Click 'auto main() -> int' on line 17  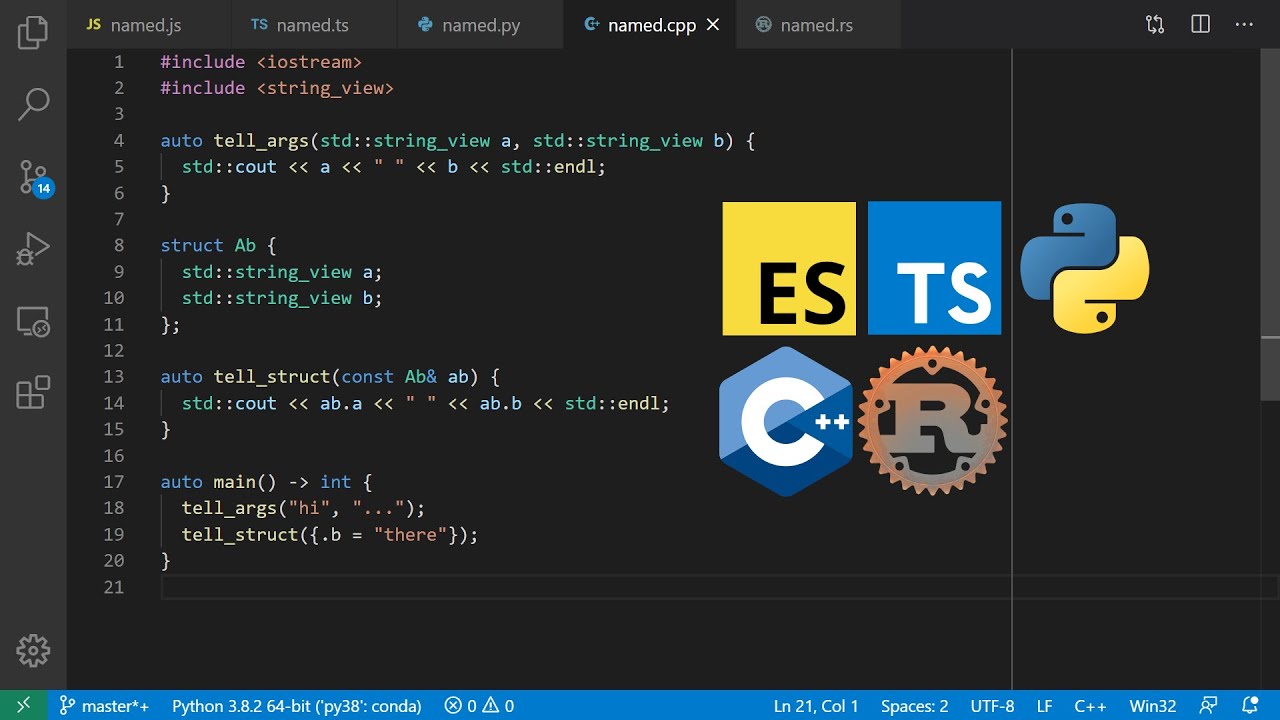click(x=256, y=482)
